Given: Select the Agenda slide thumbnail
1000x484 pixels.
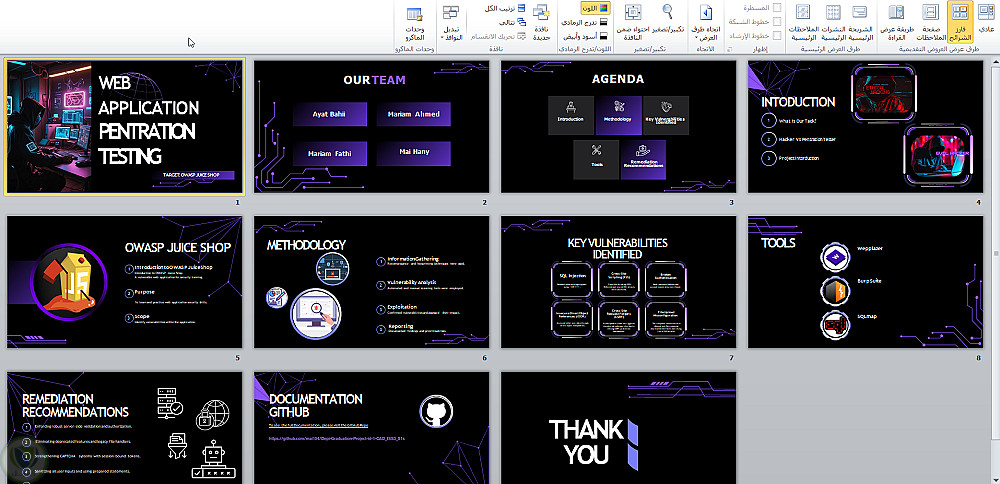Looking at the screenshot, I should click(x=618, y=126).
